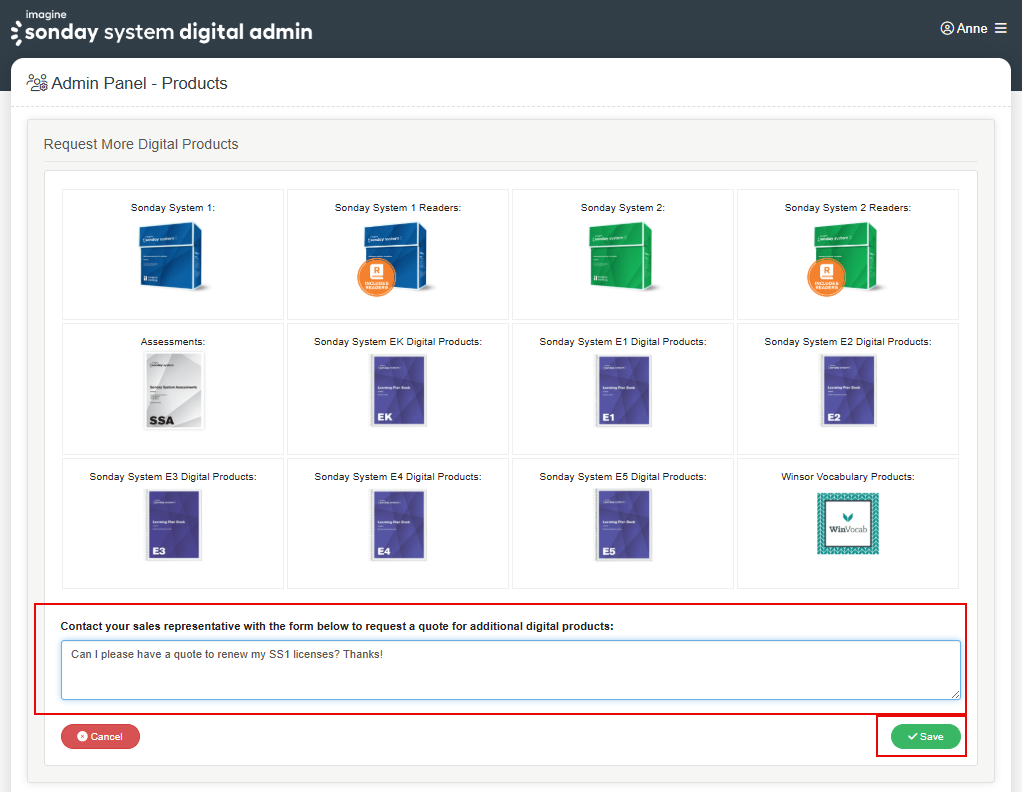Select the EK Learning Plan Book cover
The width and height of the screenshot is (1022, 792).
397,391
